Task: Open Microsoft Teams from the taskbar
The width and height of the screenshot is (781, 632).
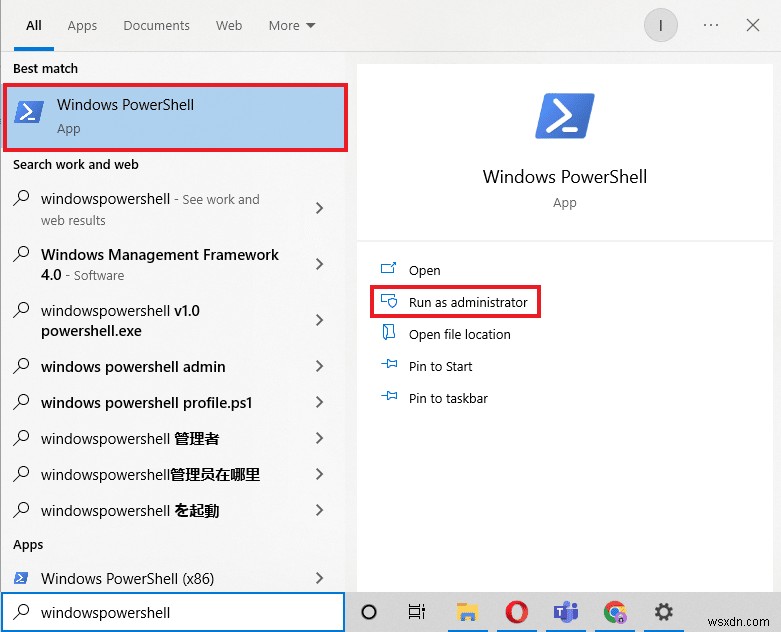Action: (566, 612)
